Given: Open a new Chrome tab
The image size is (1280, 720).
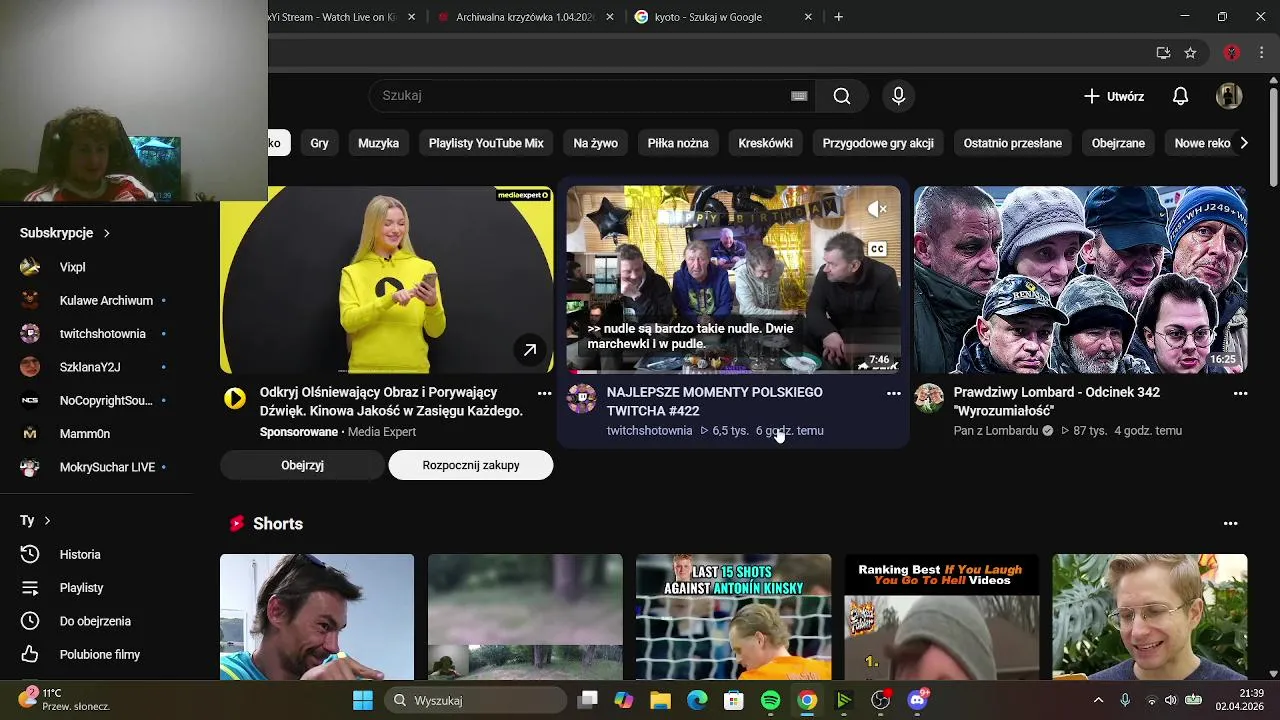Looking at the screenshot, I should click(x=838, y=17).
